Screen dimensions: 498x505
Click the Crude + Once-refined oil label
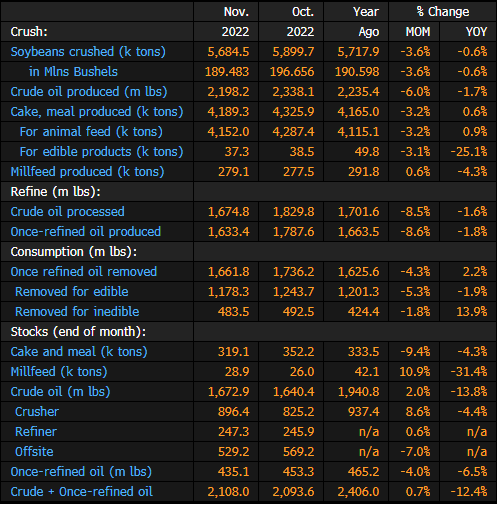(x=81, y=492)
